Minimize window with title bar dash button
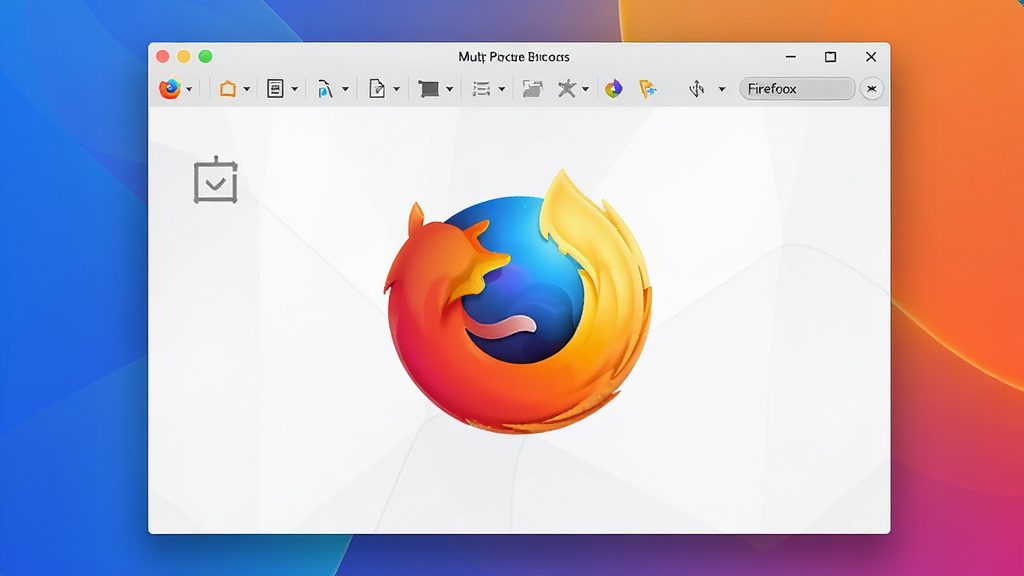 coord(791,57)
